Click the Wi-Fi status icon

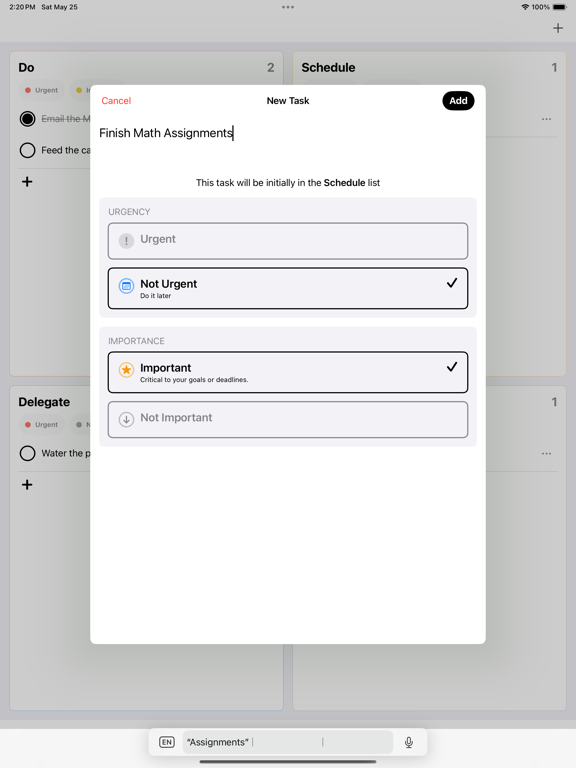(x=525, y=7)
